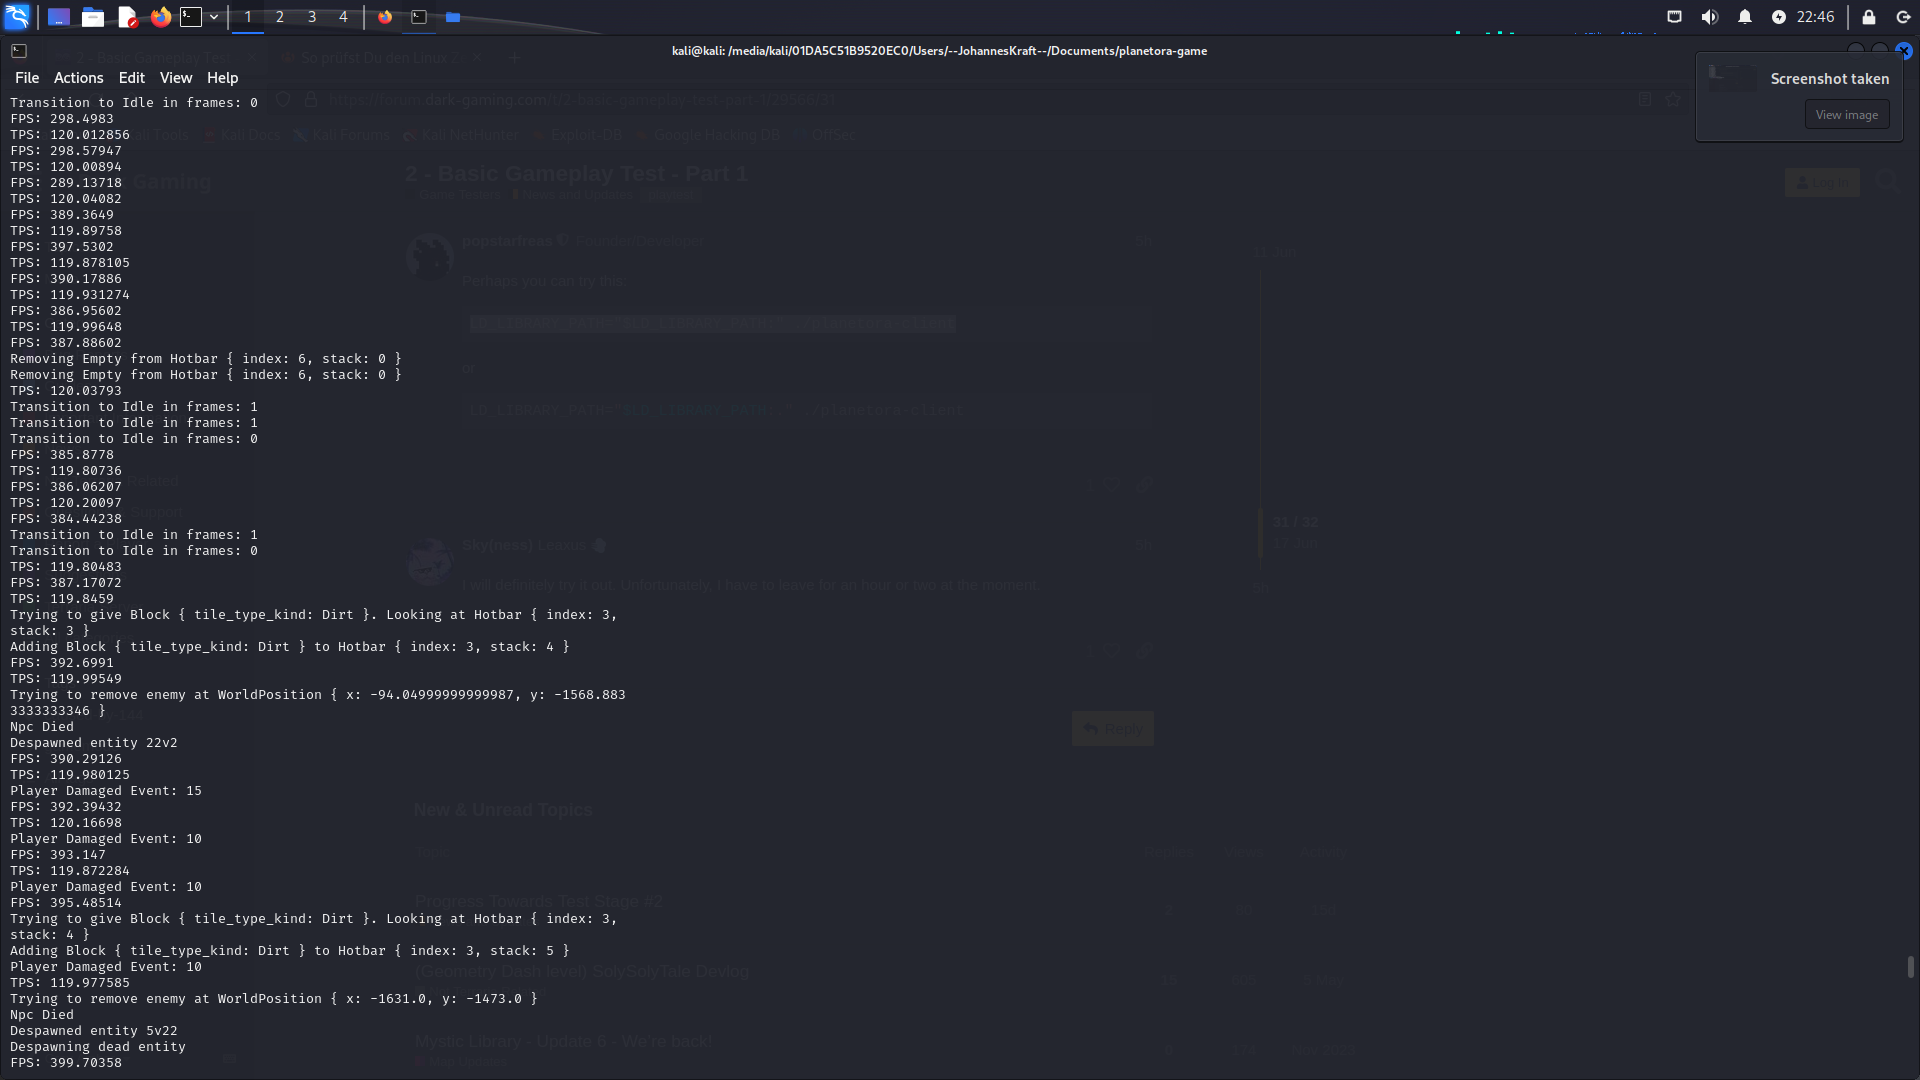Image resolution: width=1920 pixels, height=1080 pixels.
Task: Open the Actions menu
Action: tap(78, 78)
